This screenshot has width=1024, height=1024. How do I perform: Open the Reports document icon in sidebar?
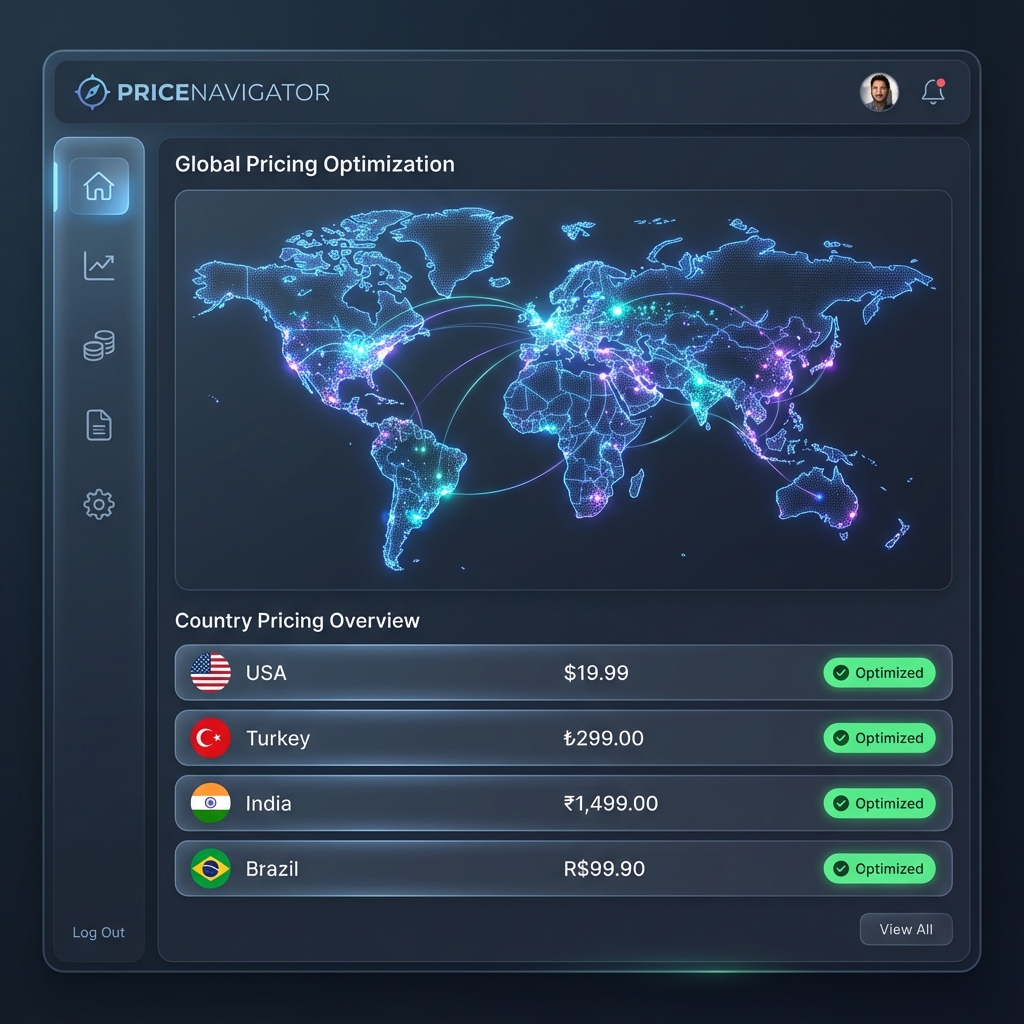[97, 424]
